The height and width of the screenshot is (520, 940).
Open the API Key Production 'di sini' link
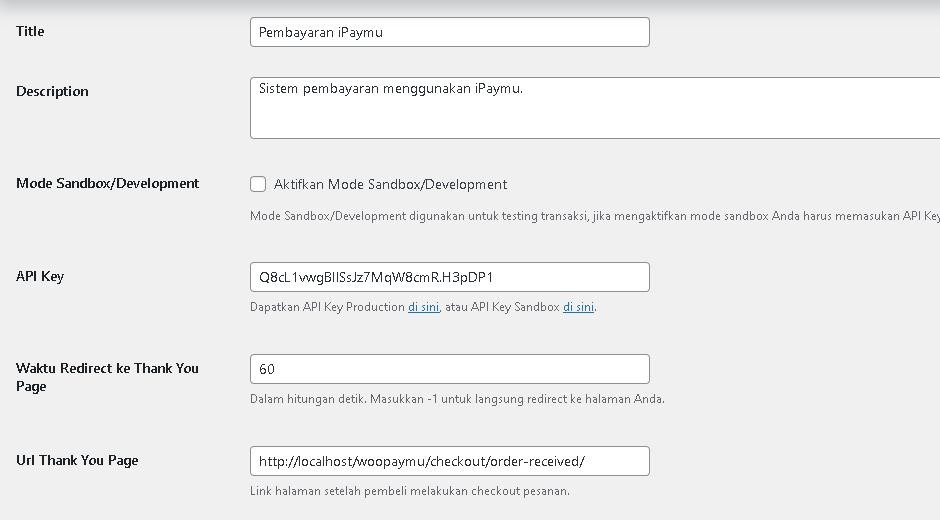(423, 307)
